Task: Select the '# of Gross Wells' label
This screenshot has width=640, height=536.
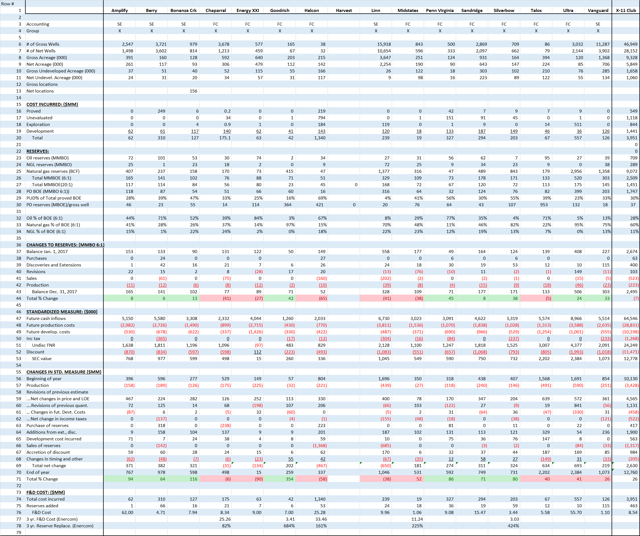Action: click(x=43, y=44)
